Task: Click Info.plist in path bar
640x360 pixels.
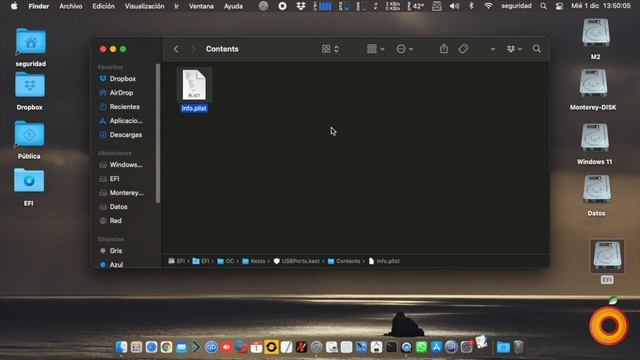Action: coord(384,261)
